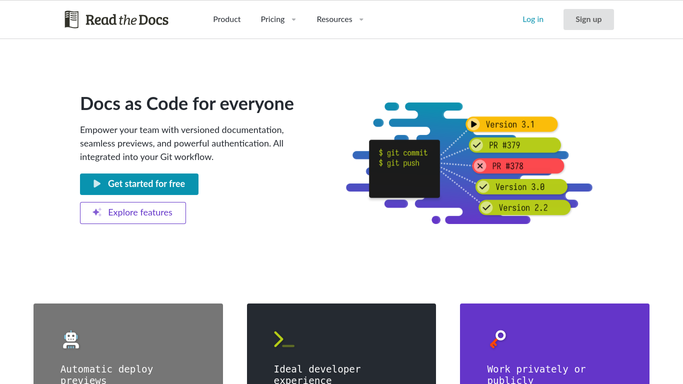Click the Log in link
Image resolution: width=683 pixels, height=384 pixels.
[x=533, y=19]
